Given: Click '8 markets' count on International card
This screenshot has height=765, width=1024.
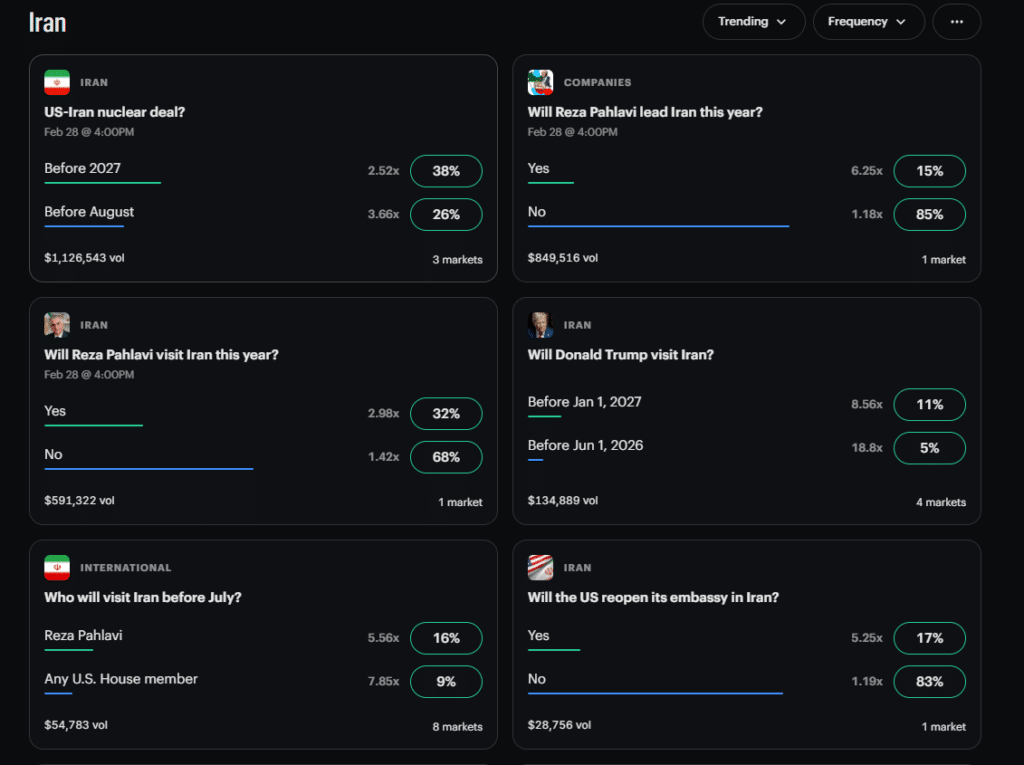Looking at the screenshot, I should tap(457, 727).
